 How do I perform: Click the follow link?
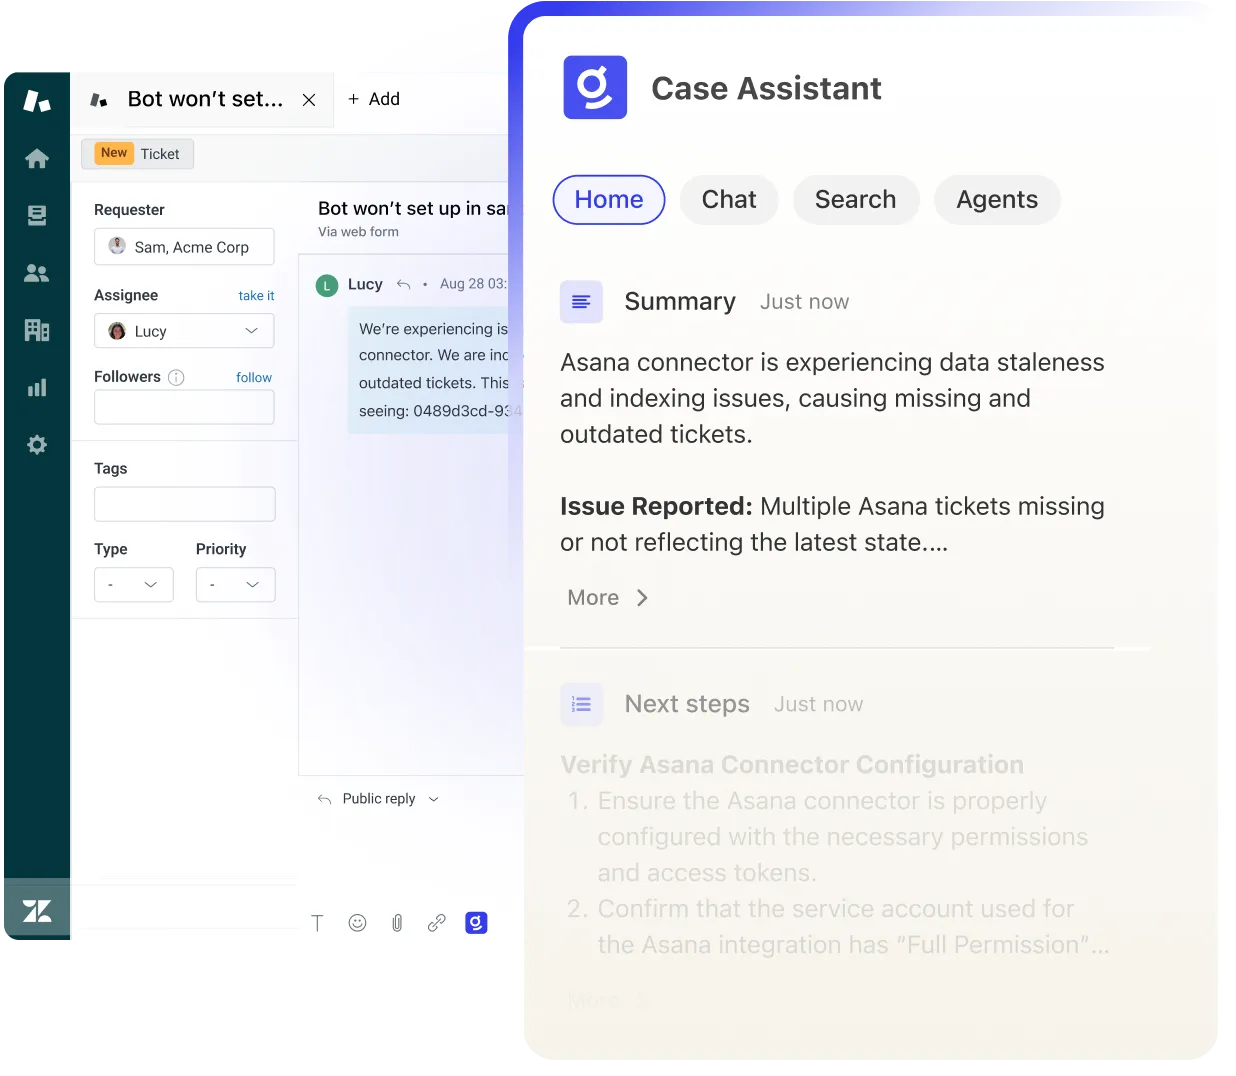click(254, 377)
